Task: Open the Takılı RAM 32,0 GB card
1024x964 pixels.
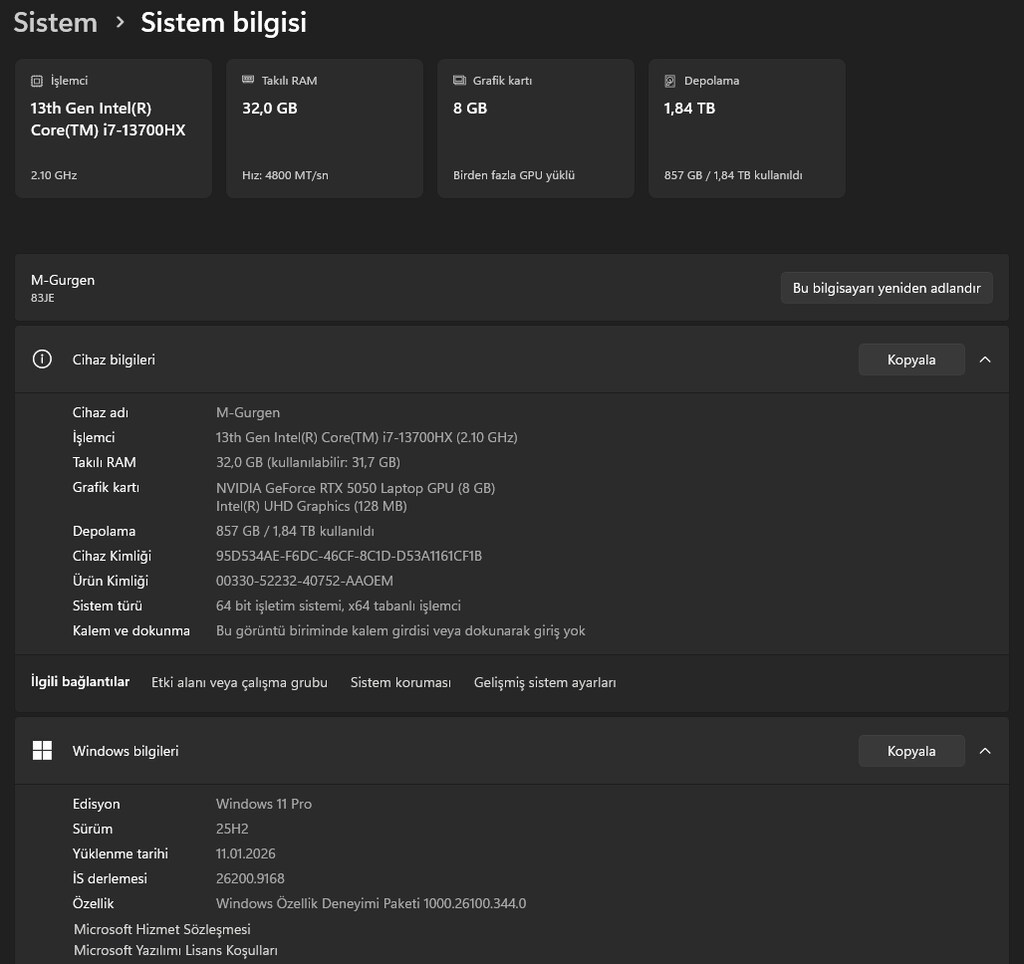Action: point(325,129)
